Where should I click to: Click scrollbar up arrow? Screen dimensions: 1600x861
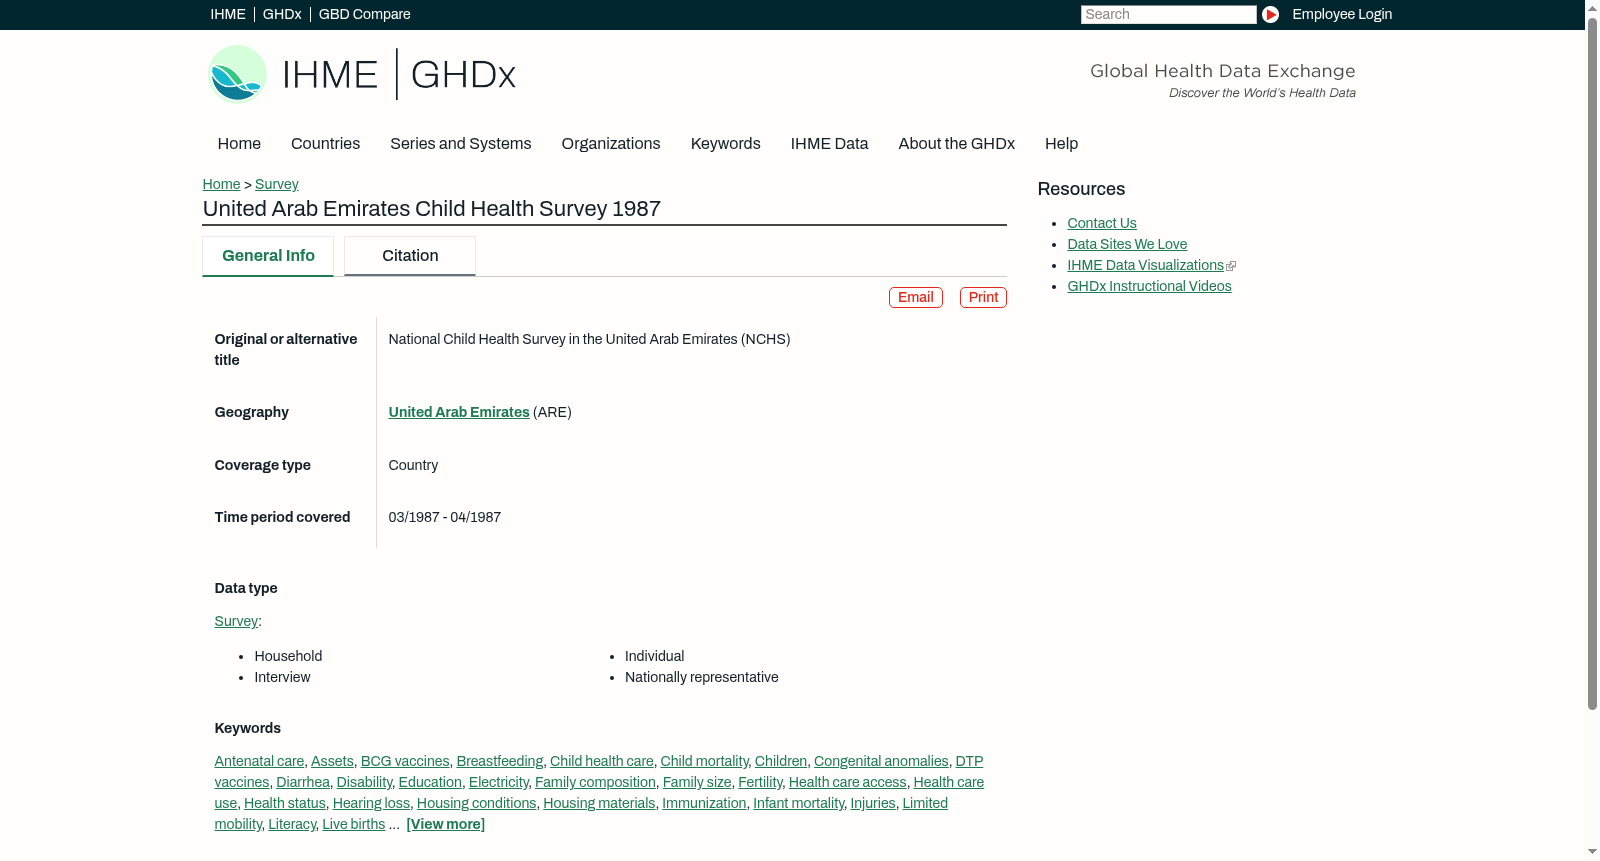1592,7
